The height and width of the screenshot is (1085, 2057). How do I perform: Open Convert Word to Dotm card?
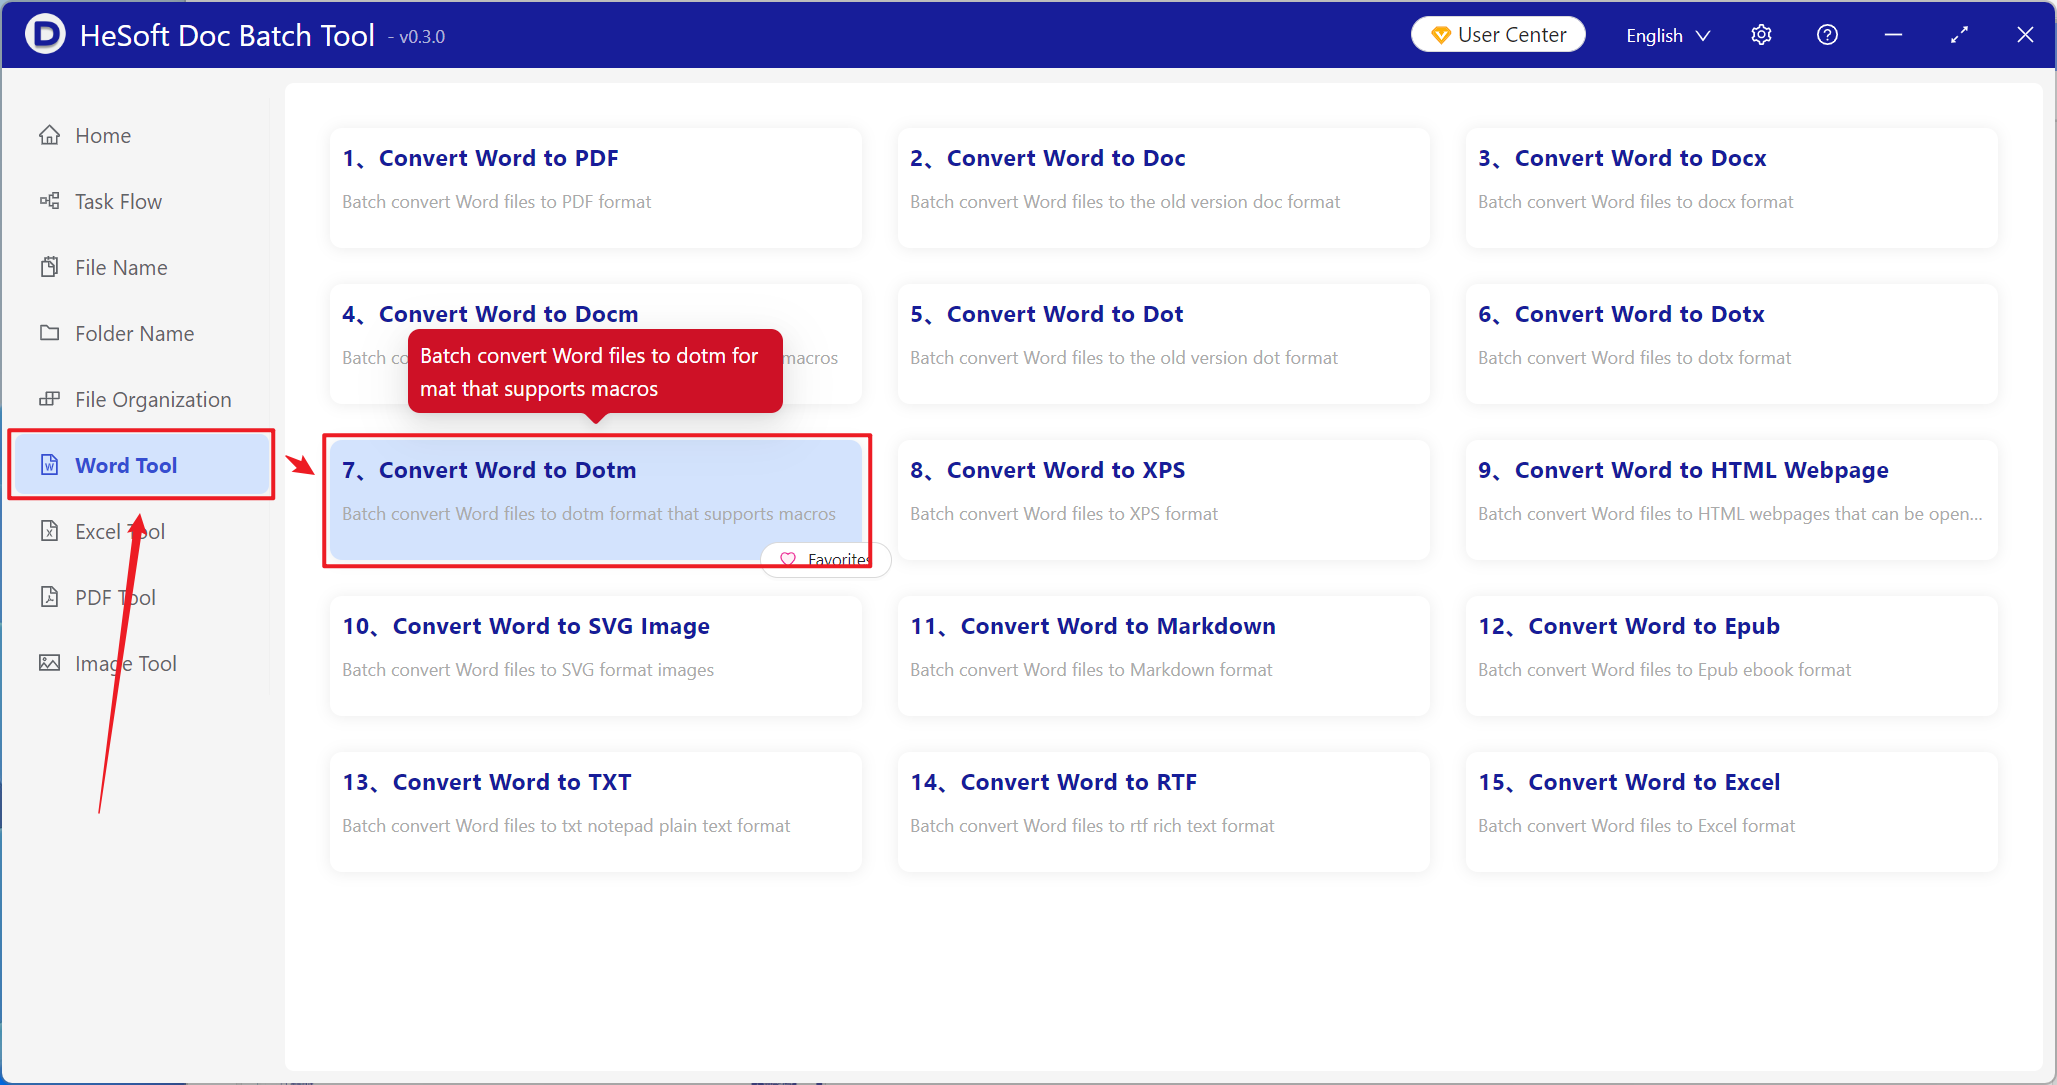coord(596,499)
